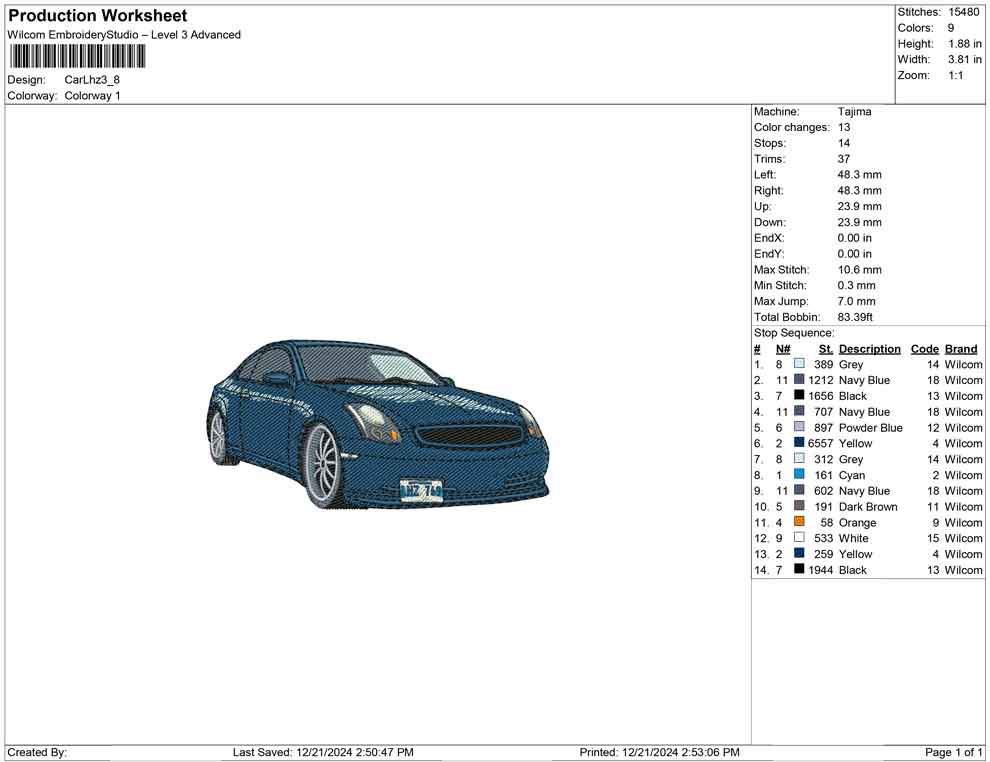
Task: Select the Orange swatch in row 11
Action: [x=799, y=522]
